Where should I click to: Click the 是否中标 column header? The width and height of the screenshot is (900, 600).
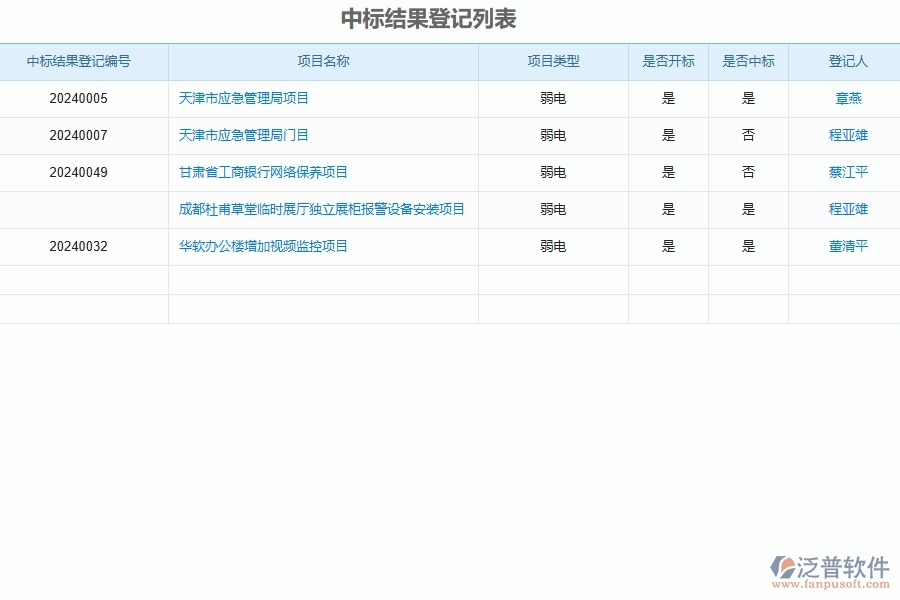point(749,61)
